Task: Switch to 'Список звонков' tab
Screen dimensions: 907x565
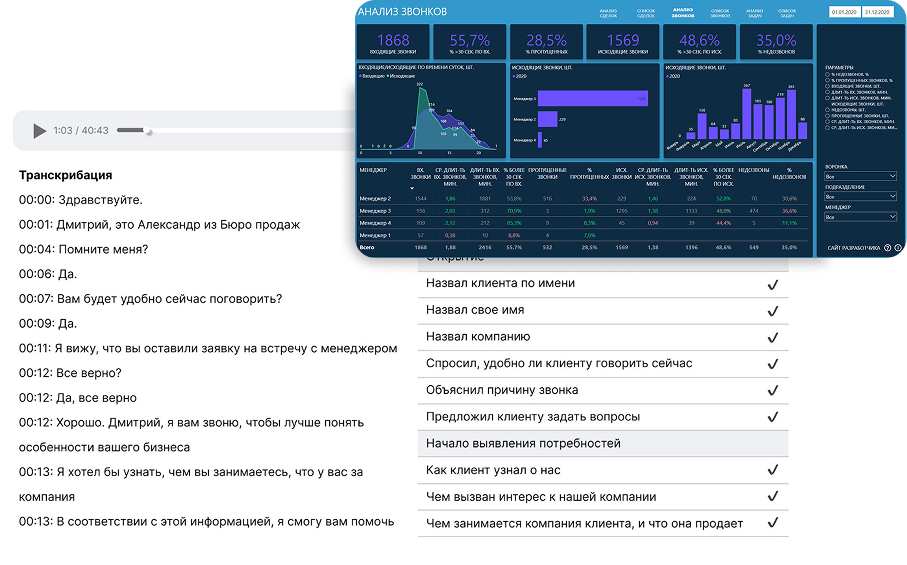Action: pyautogui.click(x=720, y=13)
